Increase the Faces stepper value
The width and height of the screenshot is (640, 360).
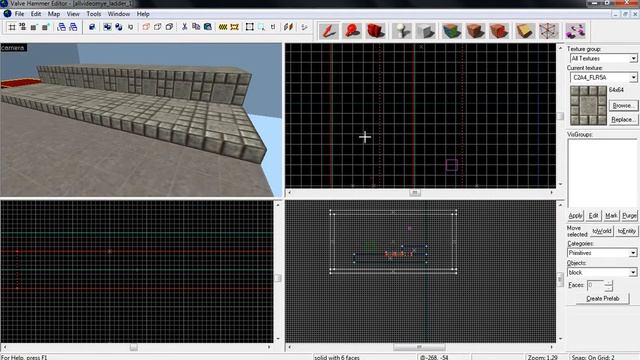point(609,282)
